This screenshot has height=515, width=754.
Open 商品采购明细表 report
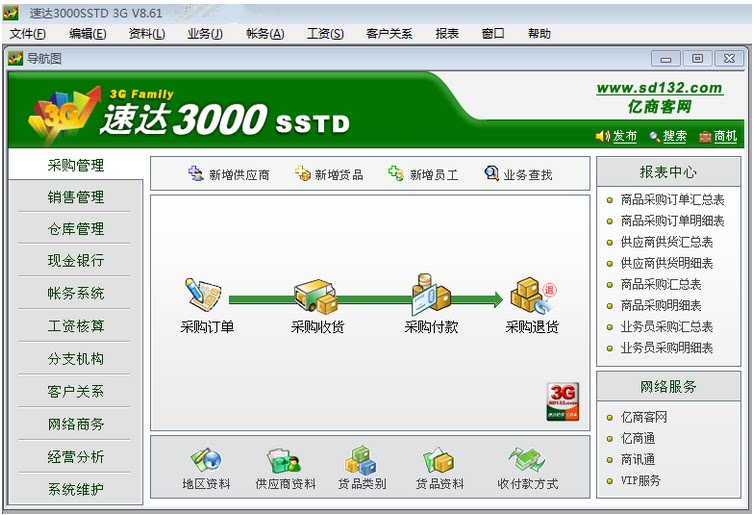[x=660, y=305]
